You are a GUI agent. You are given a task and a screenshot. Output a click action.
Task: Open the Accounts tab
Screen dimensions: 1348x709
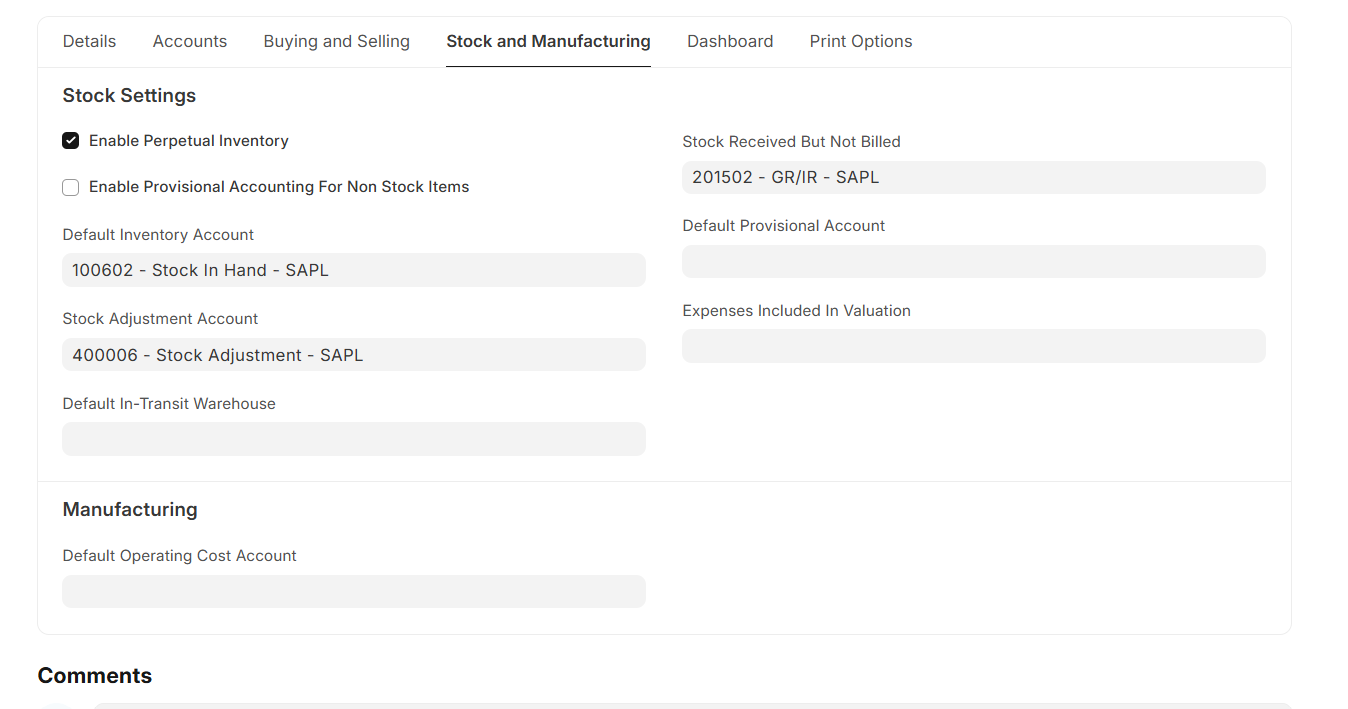(190, 41)
